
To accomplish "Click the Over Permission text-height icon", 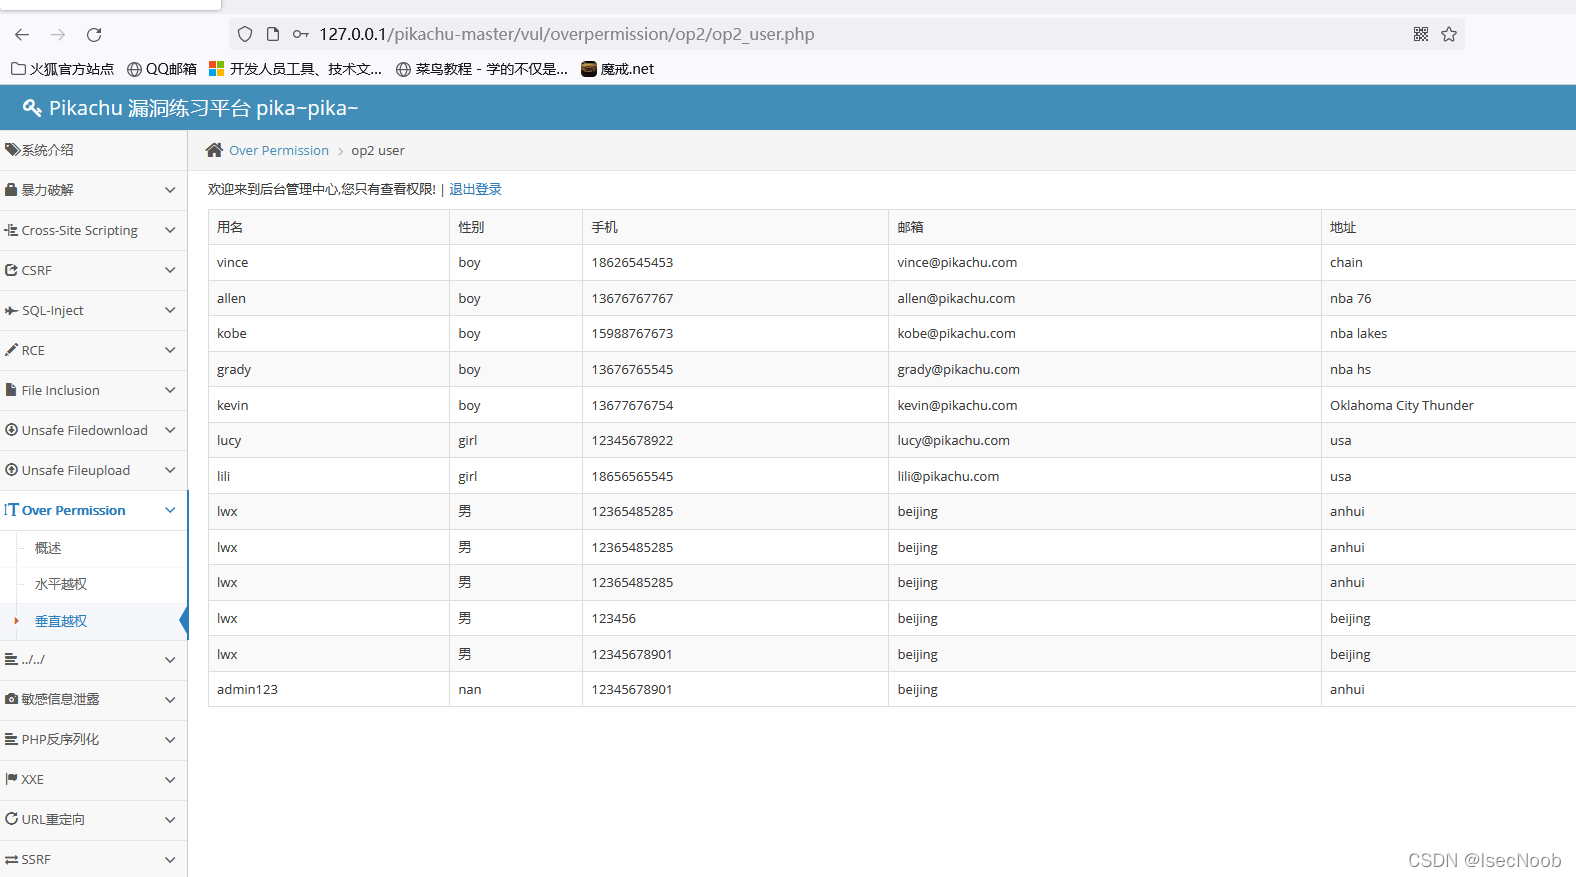I will point(11,510).
